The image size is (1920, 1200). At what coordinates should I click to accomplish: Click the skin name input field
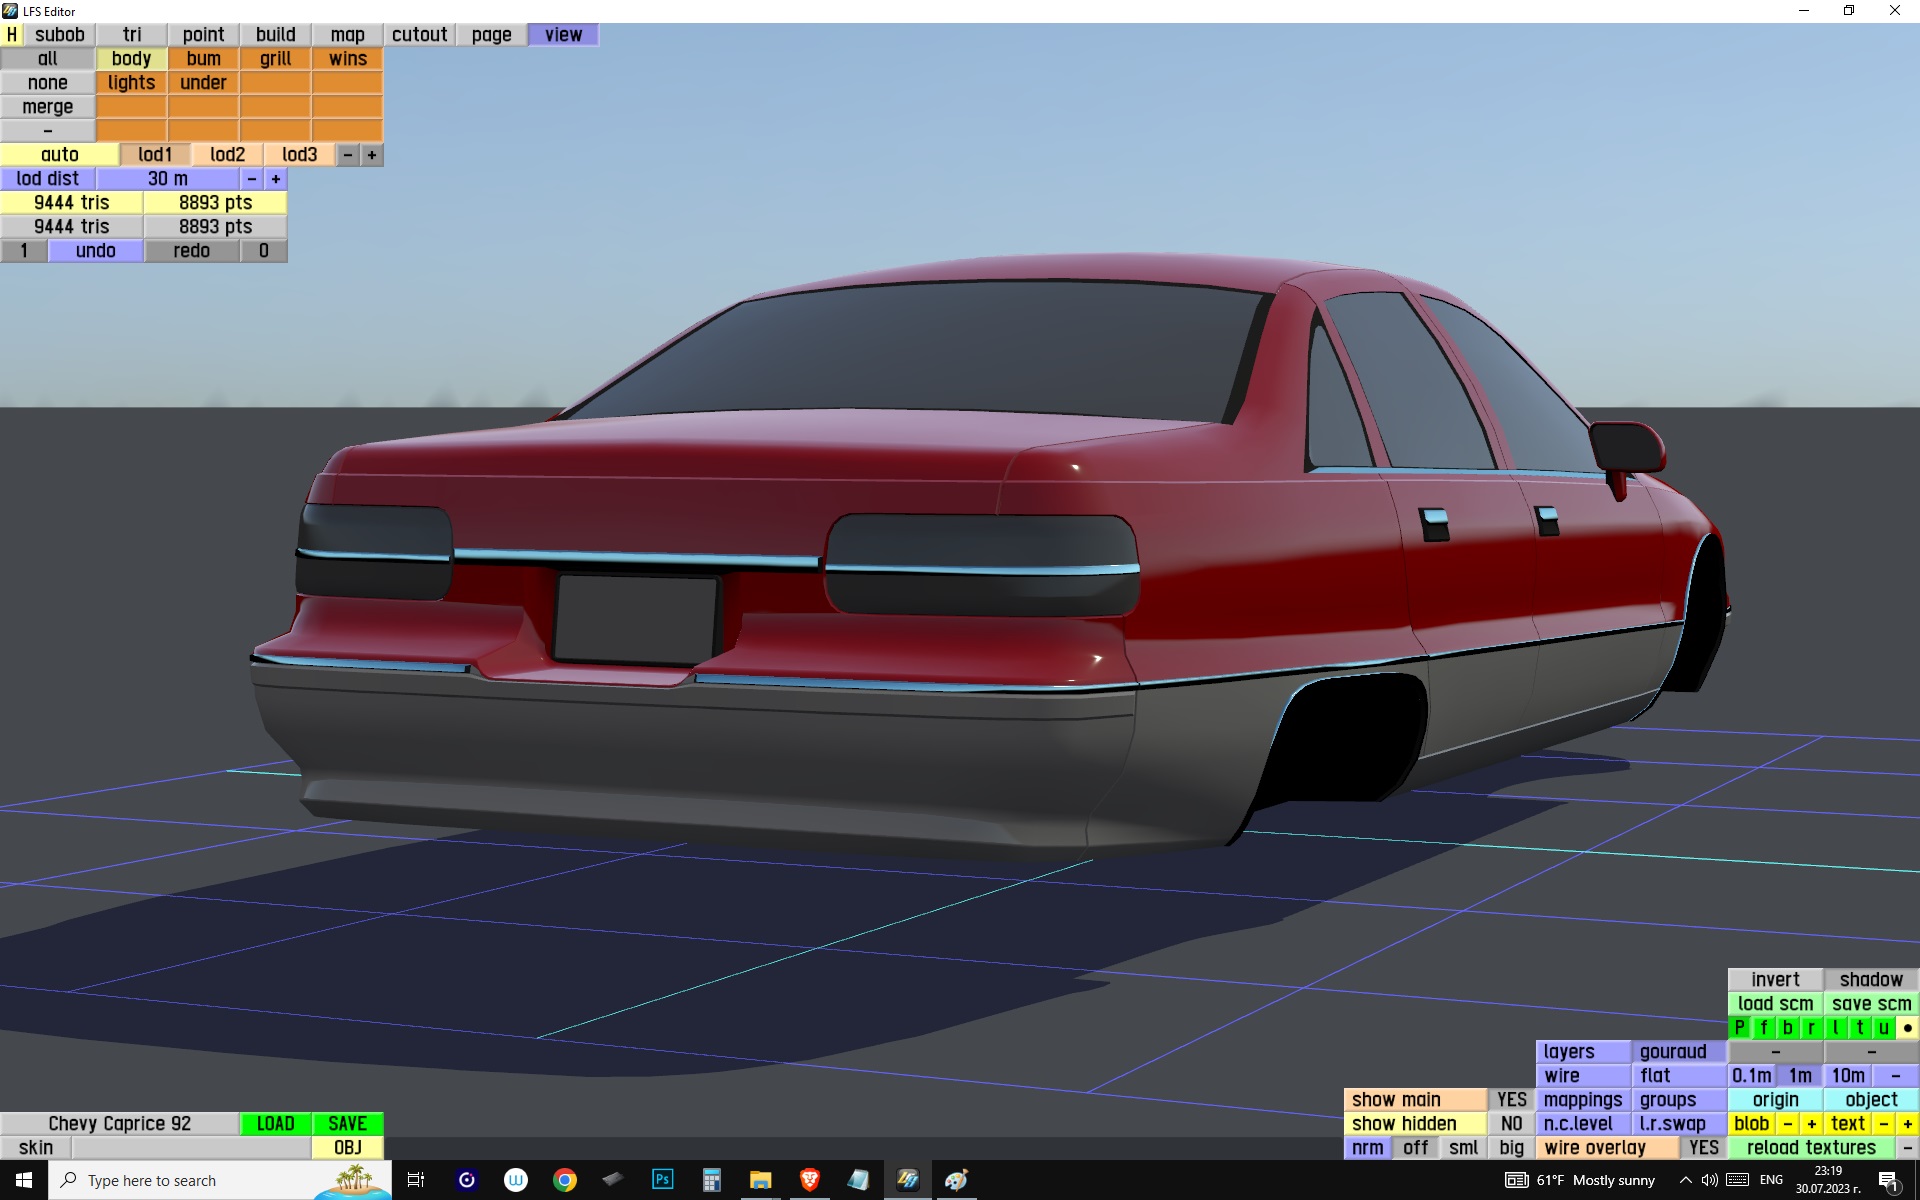190,1148
